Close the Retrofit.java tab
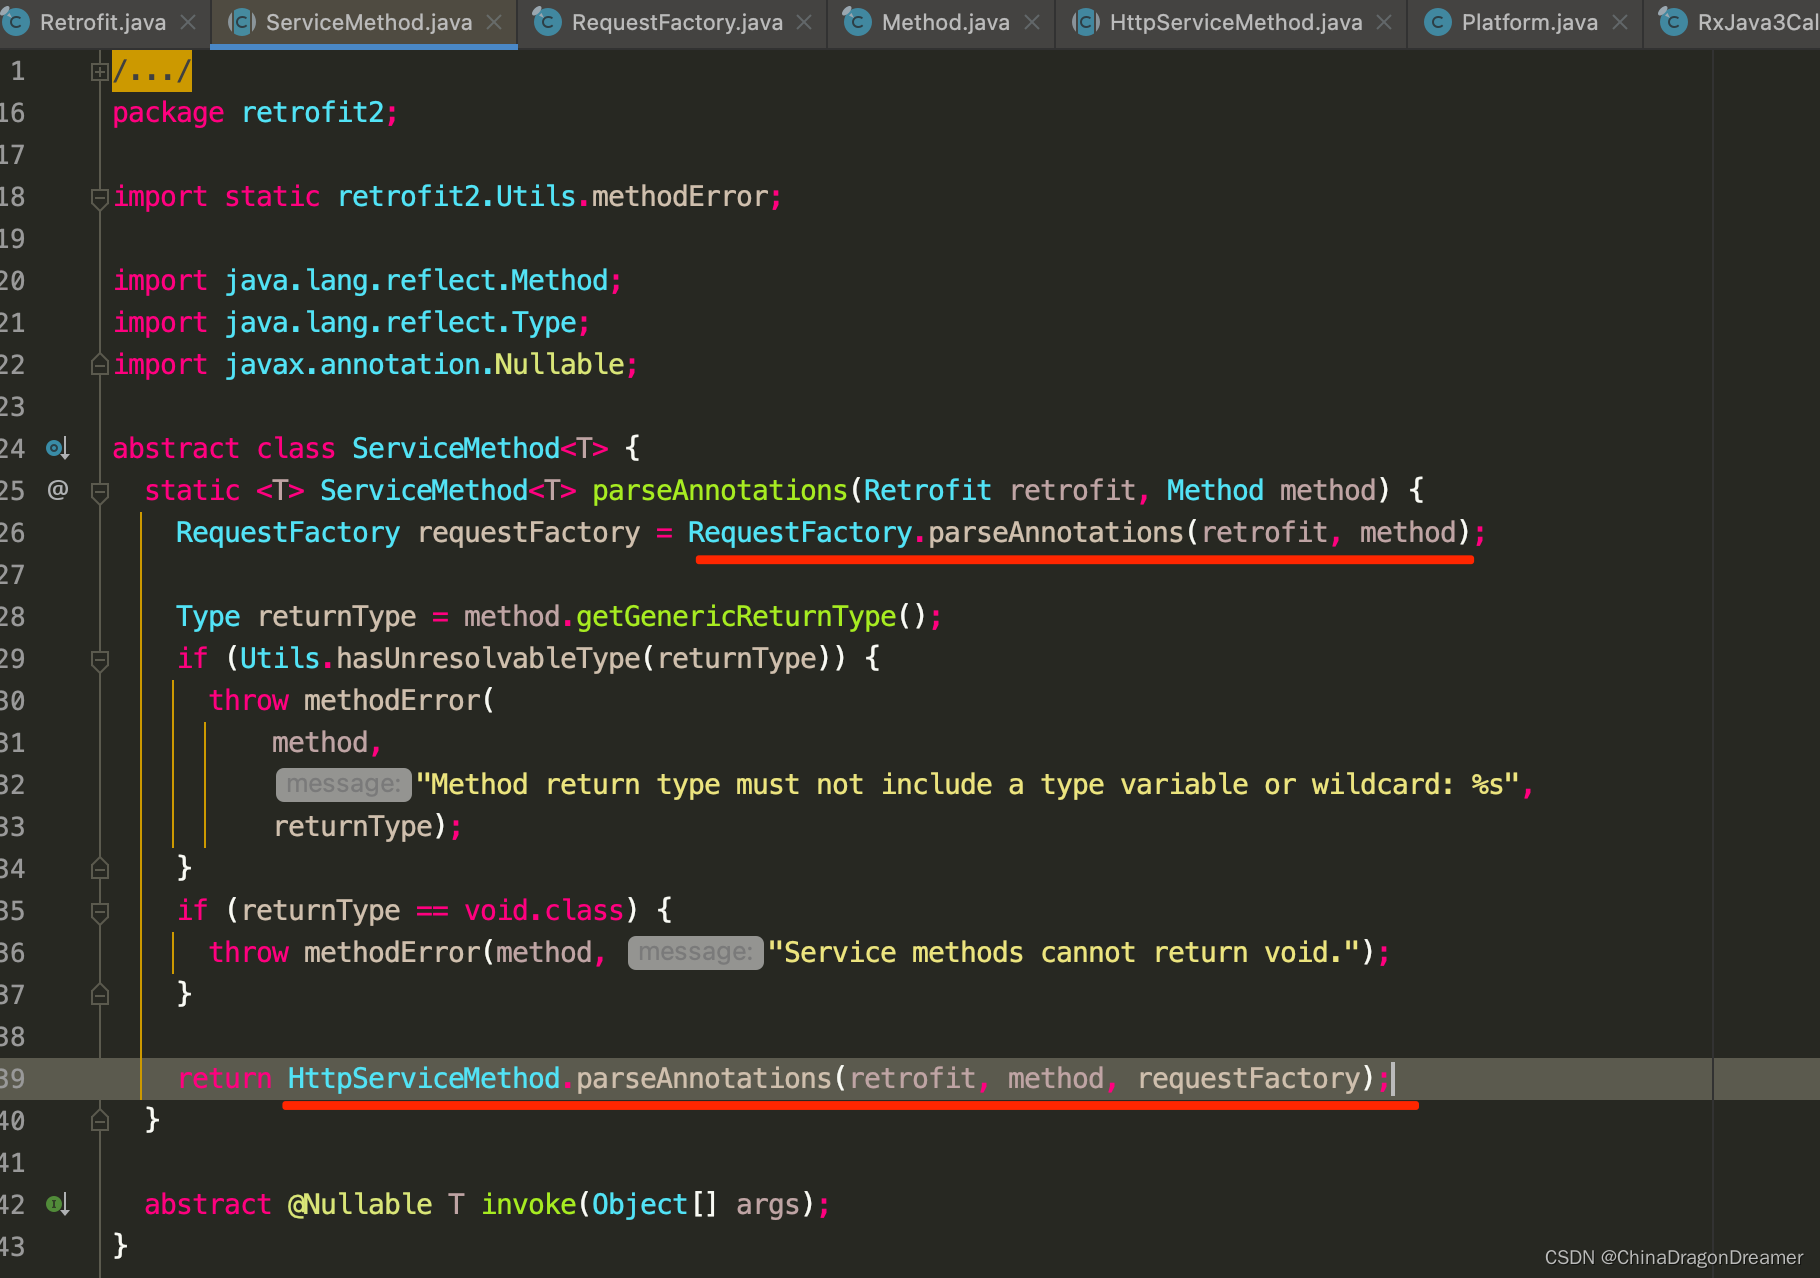Screen dimensions: 1820x1278 pos(188,22)
